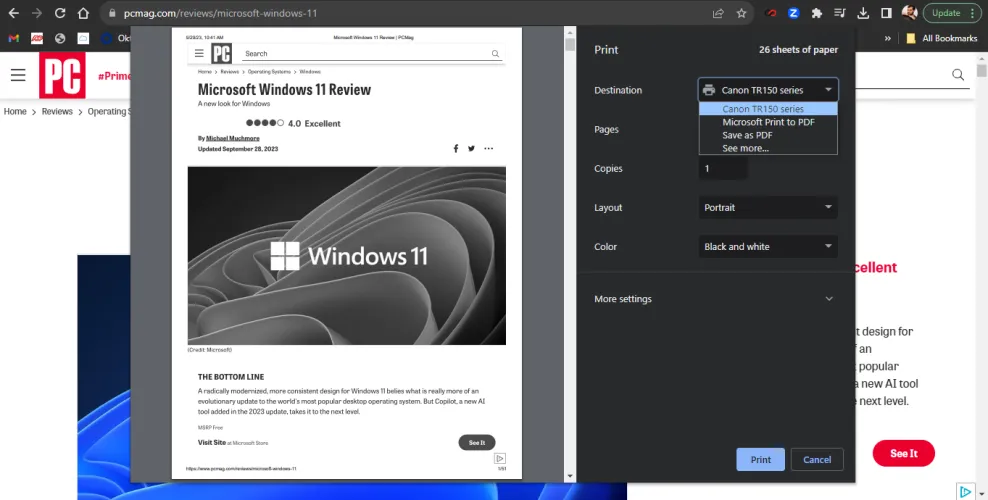Open the Layout Portrait dropdown
This screenshot has width=988, height=500.
pos(767,208)
